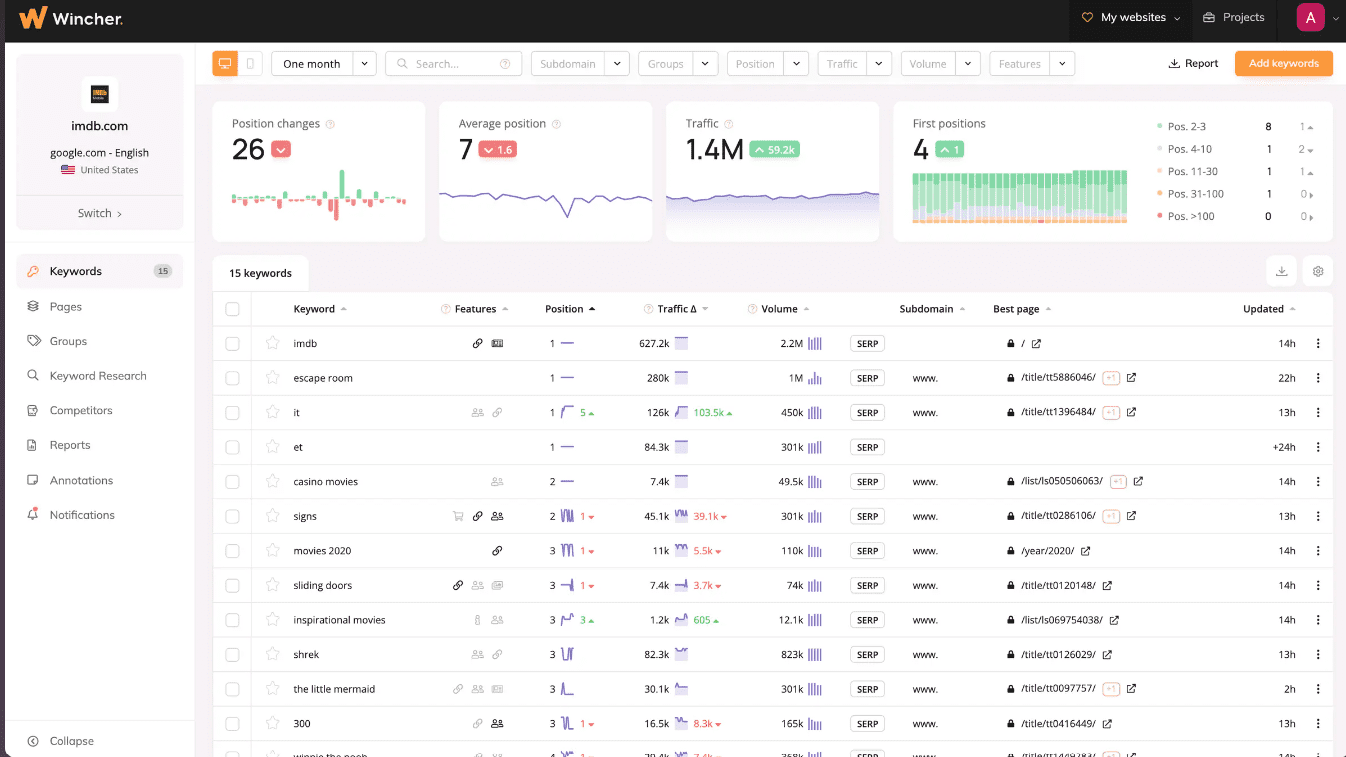Open the Traffic filter dropdown
The width and height of the screenshot is (1346, 757).
(x=855, y=64)
